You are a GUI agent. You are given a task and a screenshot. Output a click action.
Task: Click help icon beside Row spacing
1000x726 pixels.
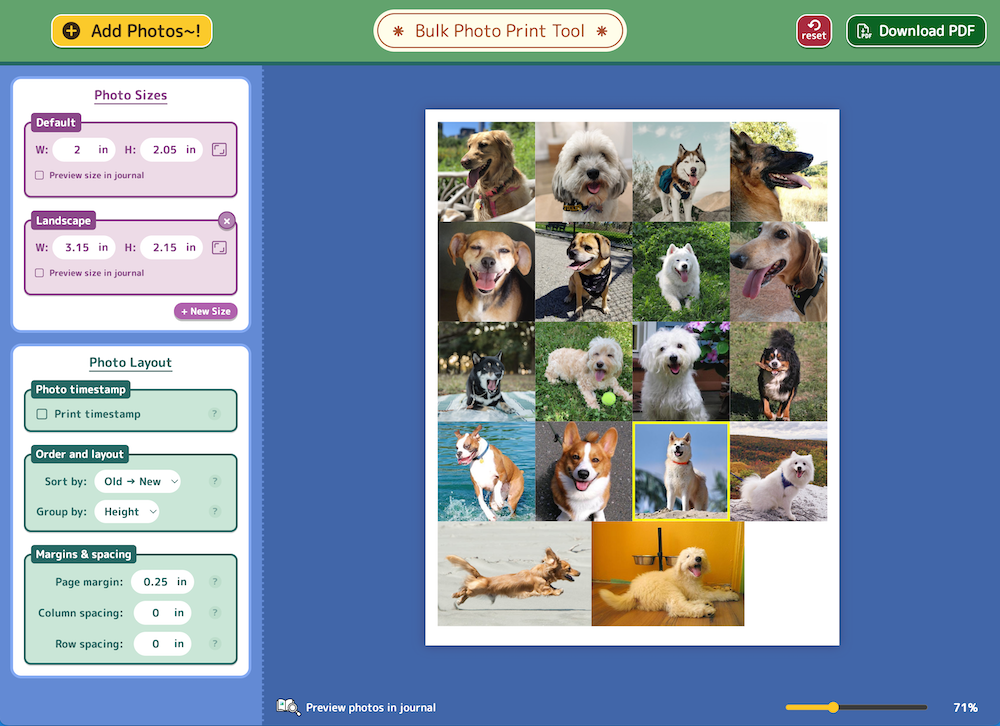point(214,644)
